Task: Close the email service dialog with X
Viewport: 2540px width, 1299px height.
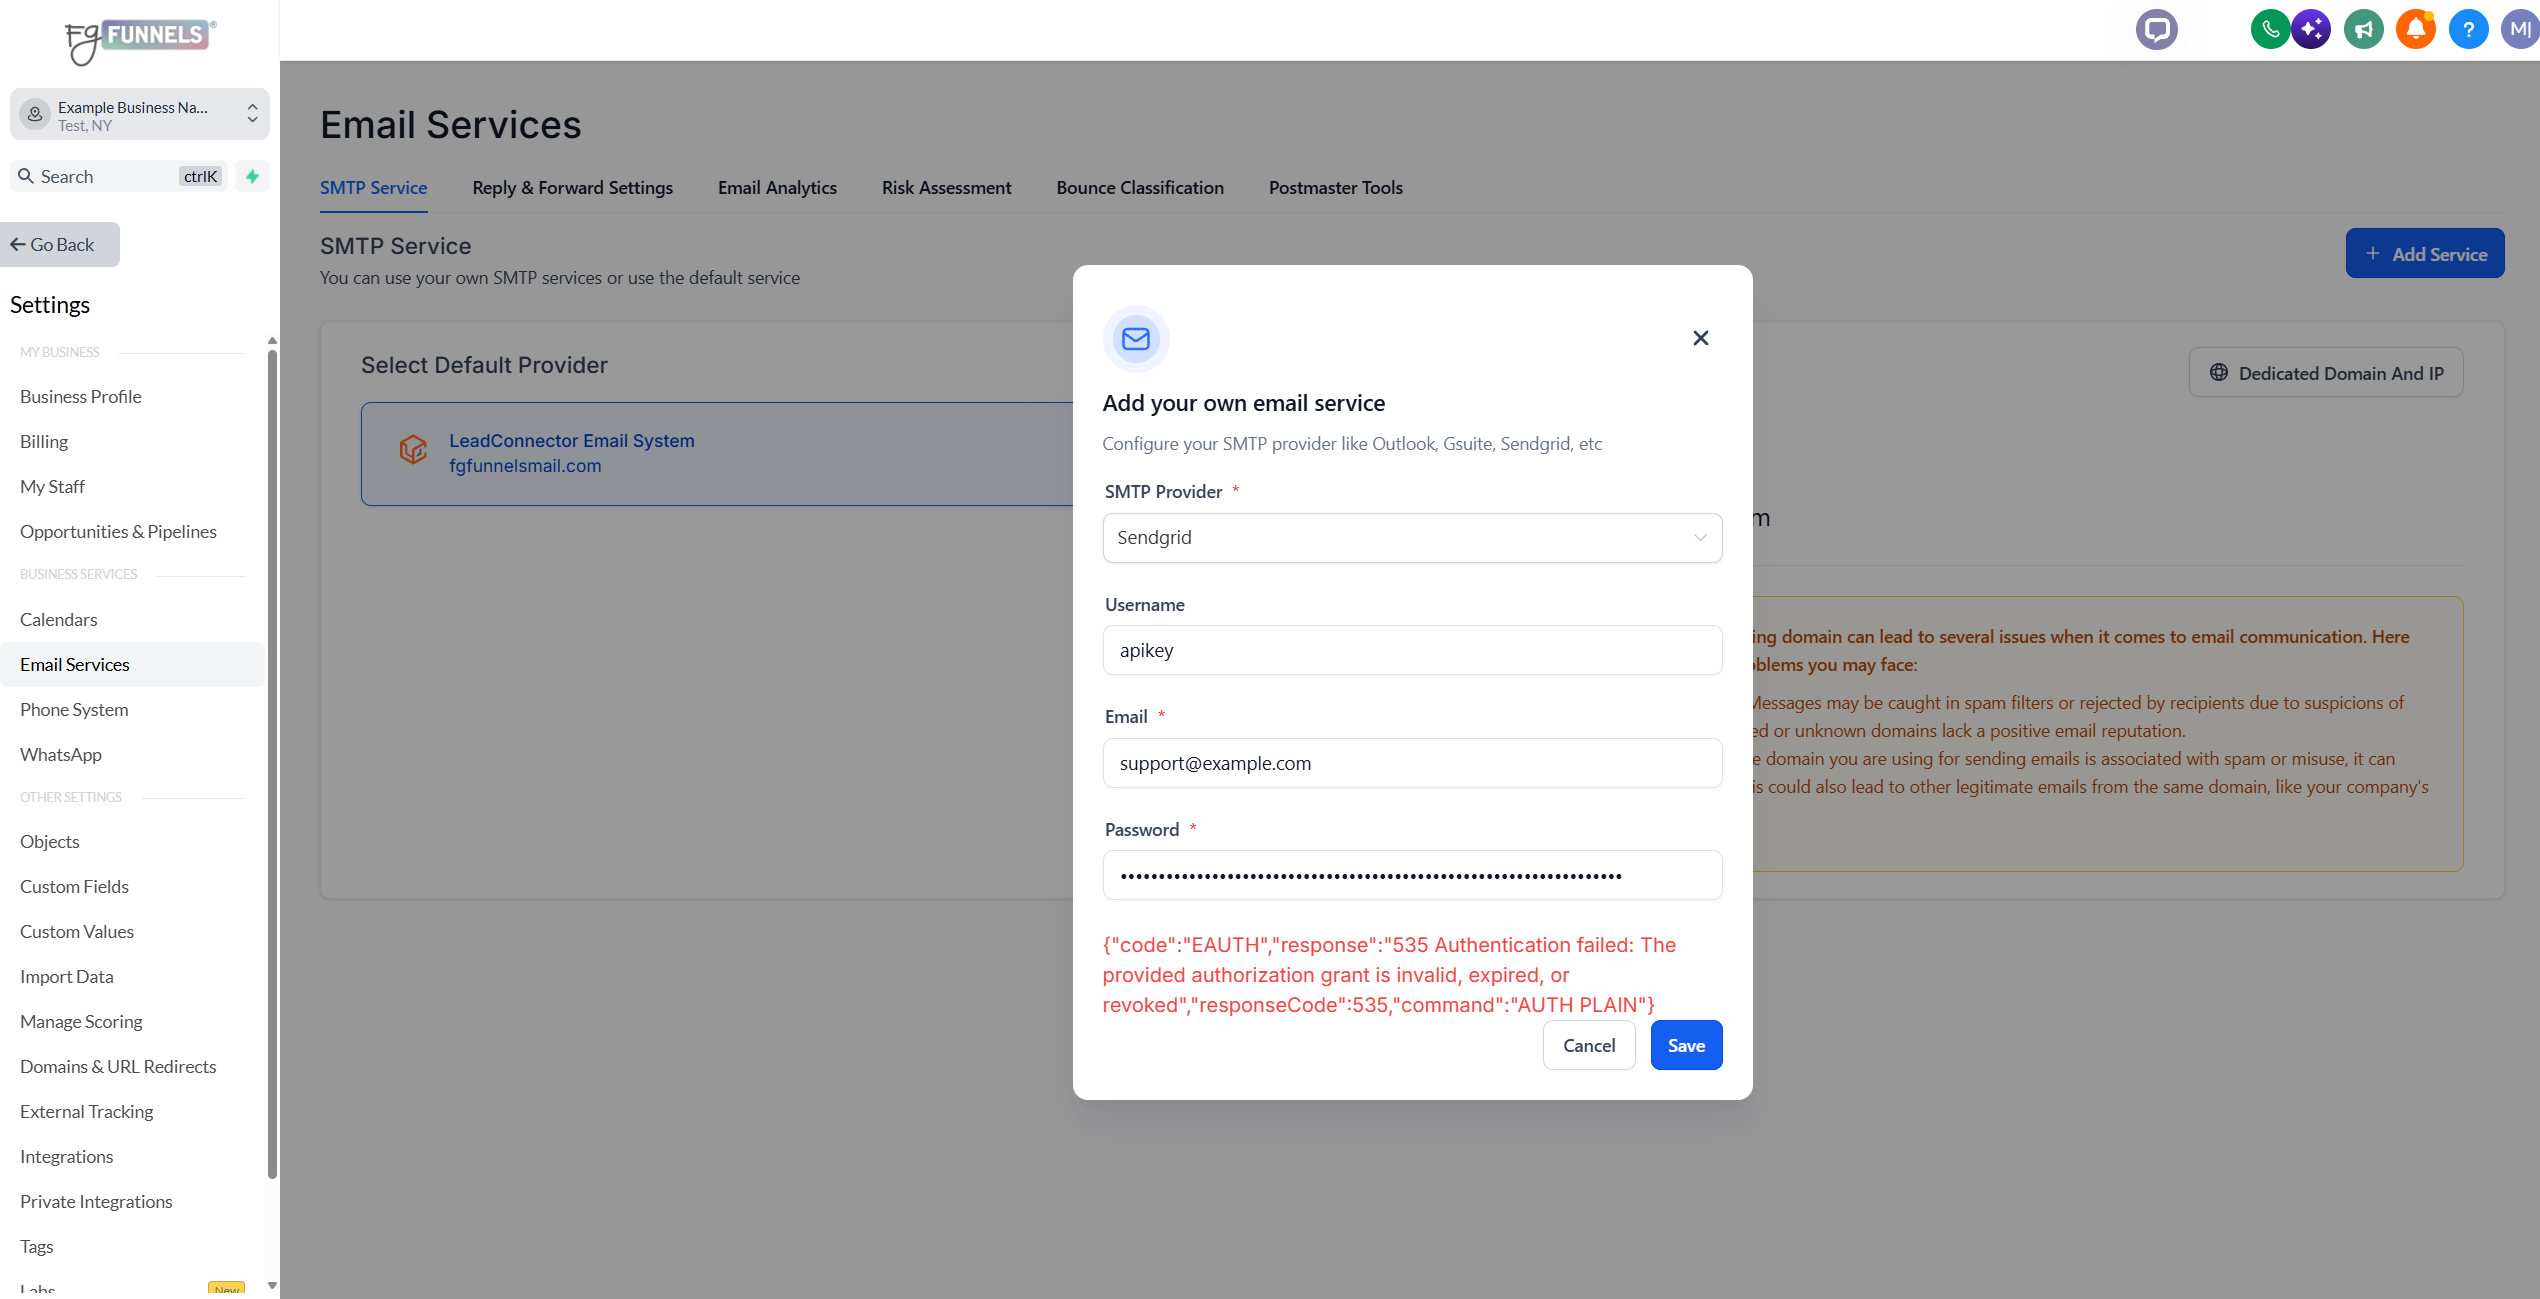Action: tap(1700, 338)
